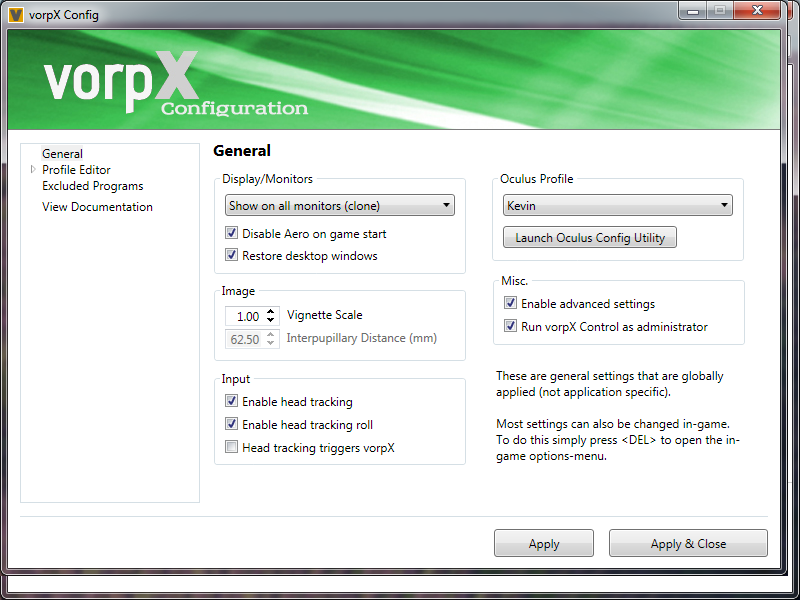Open View Documentation link

click(97, 207)
